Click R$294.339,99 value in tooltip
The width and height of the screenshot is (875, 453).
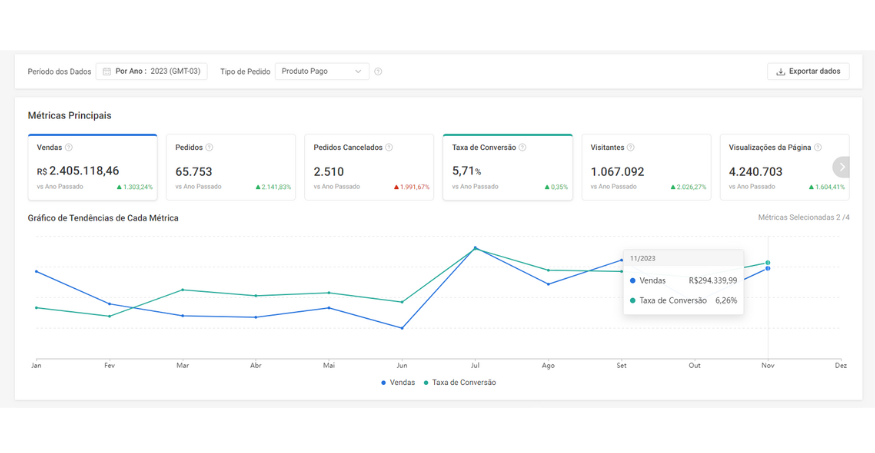coord(713,281)
